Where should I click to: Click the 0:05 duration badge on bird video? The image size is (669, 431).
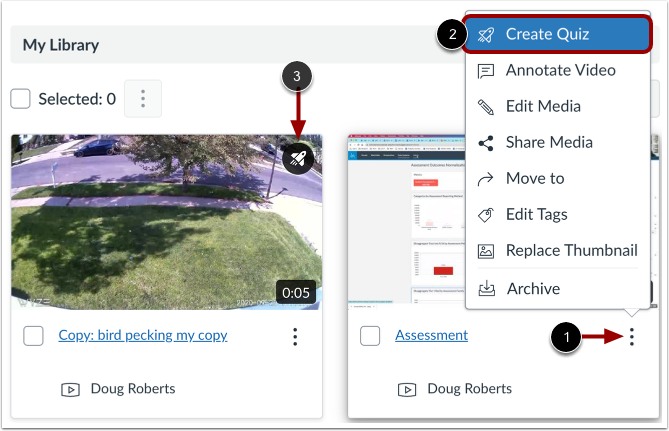[296, 293]
